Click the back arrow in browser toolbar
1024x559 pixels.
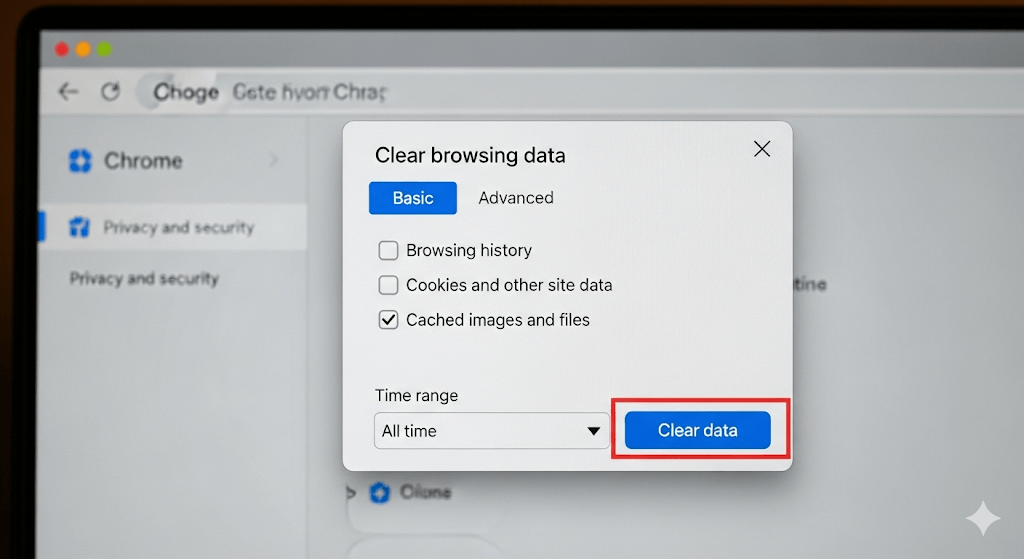(x=68, y=91)
